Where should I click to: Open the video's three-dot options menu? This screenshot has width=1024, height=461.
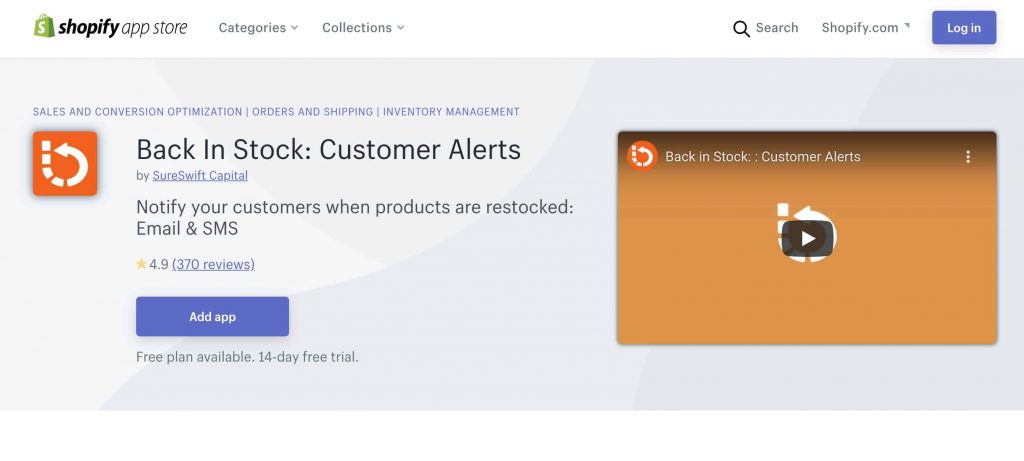tap(968, 157)
